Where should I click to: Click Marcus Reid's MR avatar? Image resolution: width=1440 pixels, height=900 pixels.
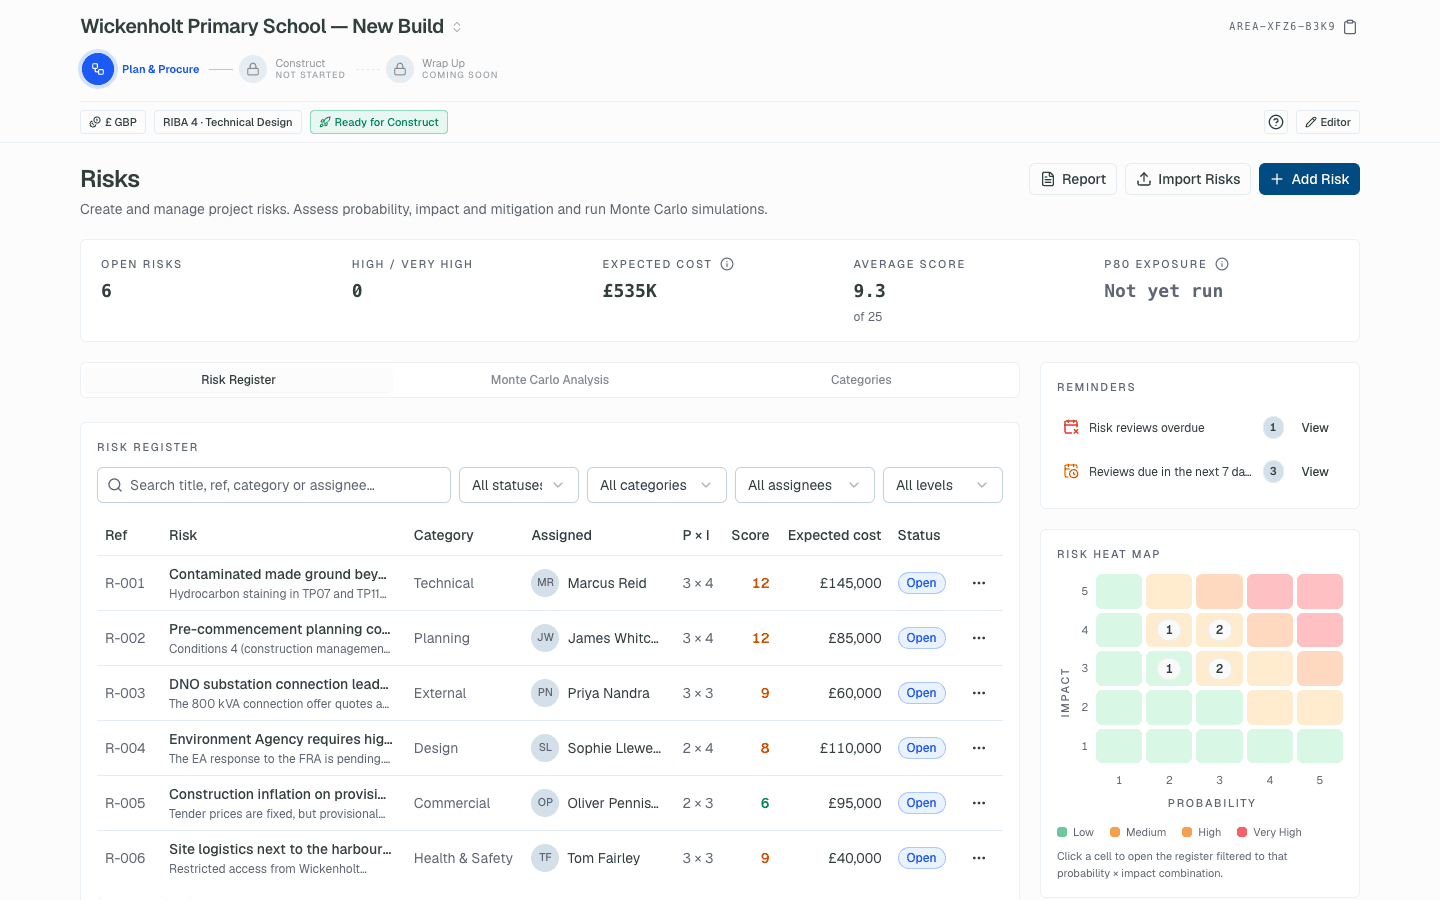(545, 583)
